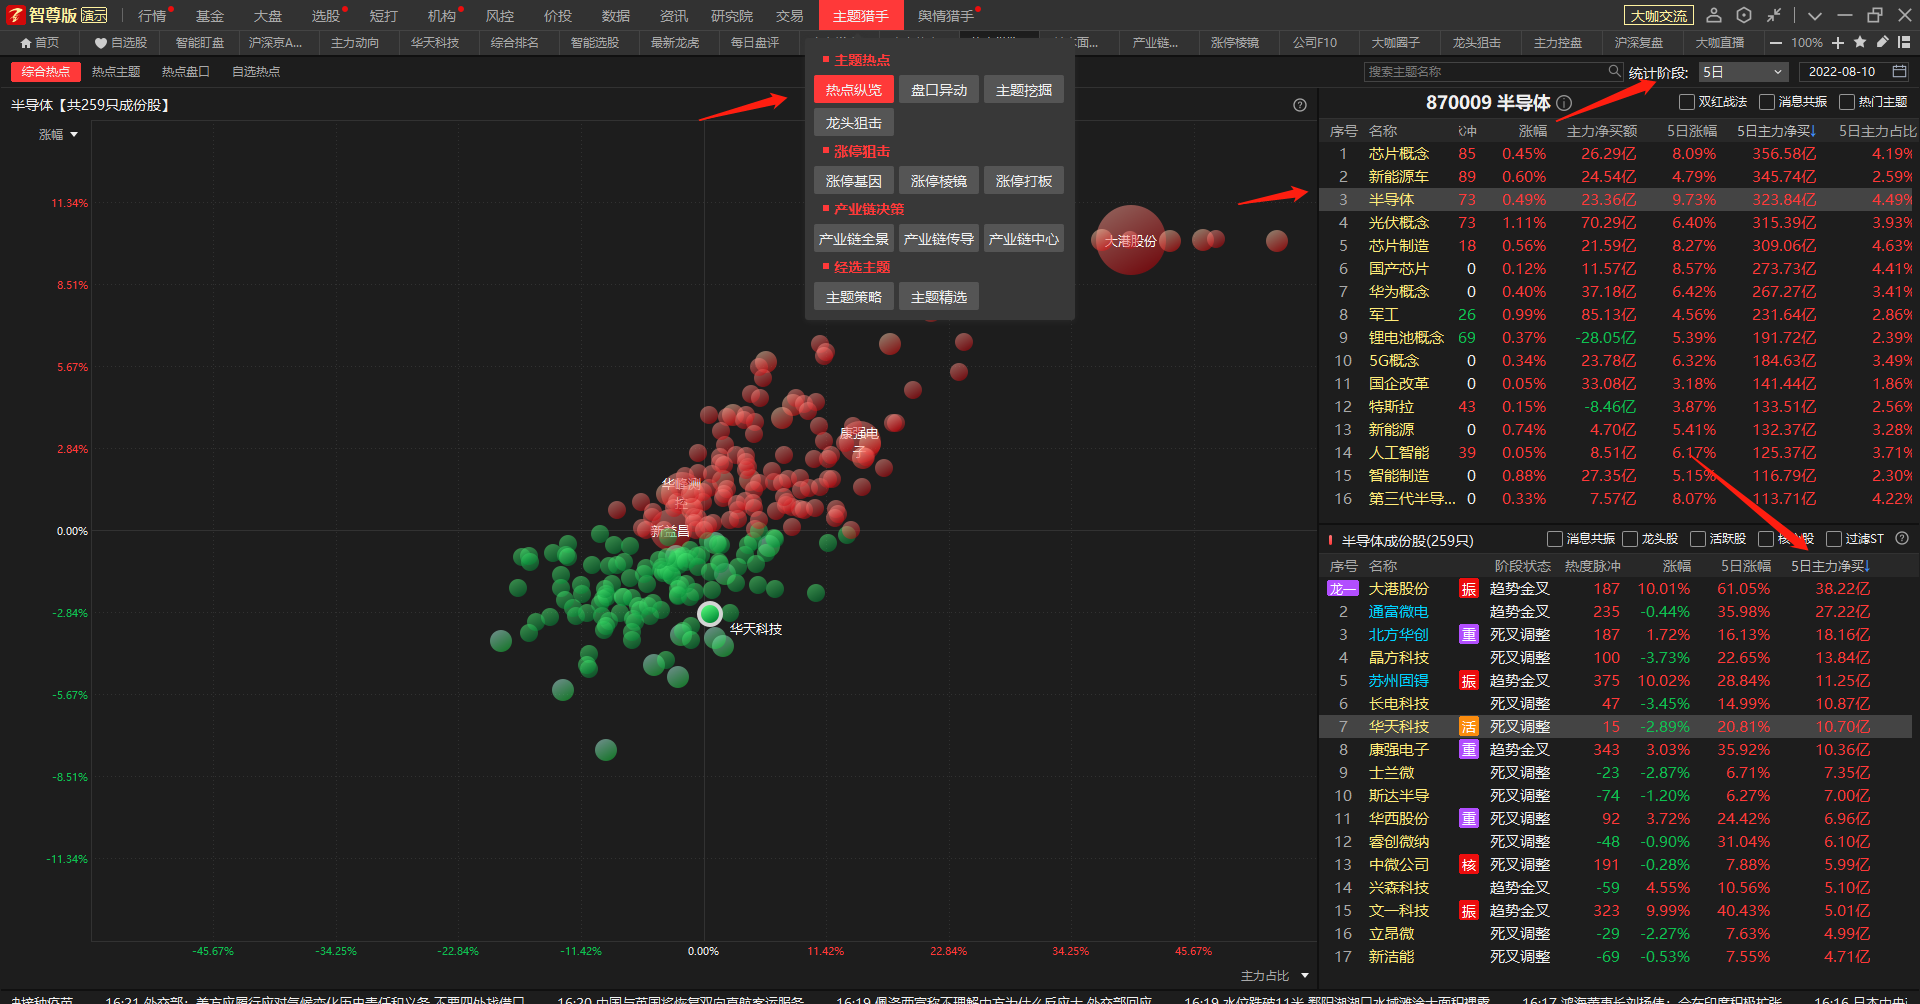Sort 成份股 by 5日主力净买 column
The width and height of the screenshot is (1920, 1004).
[x=1830, y=566]
